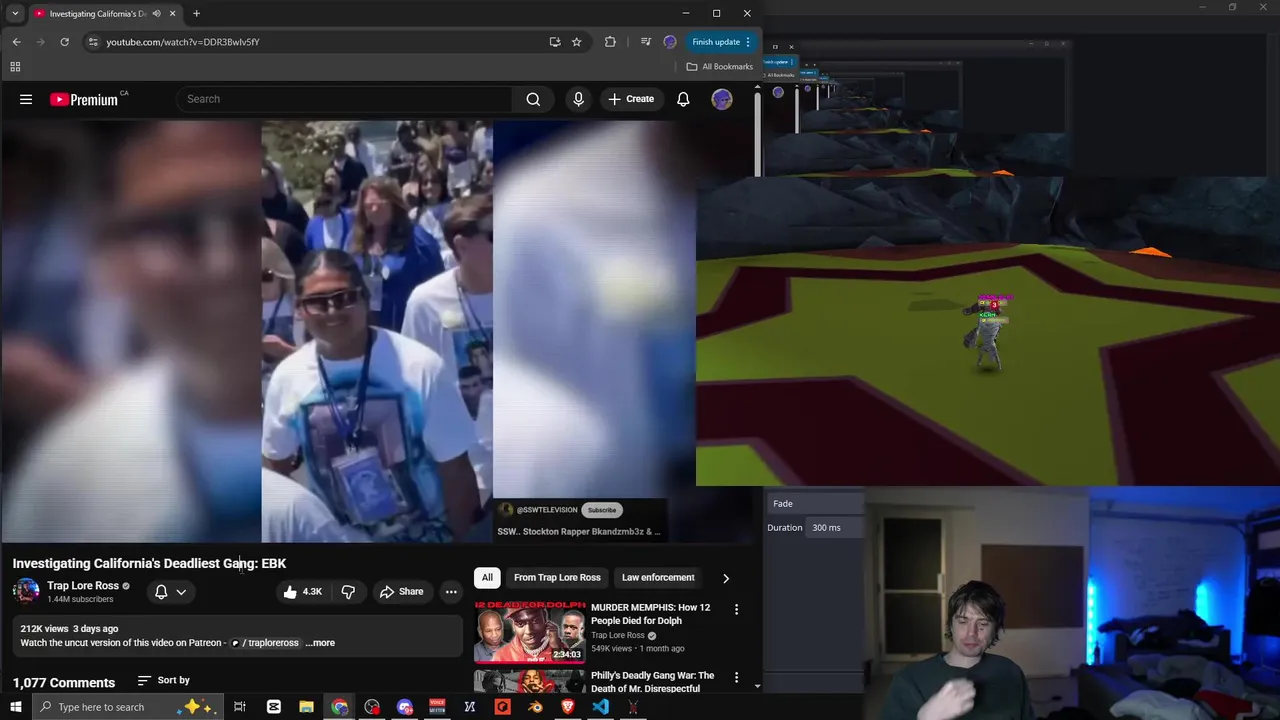Bookmark this page with the star icon

(x=577, y=42)
